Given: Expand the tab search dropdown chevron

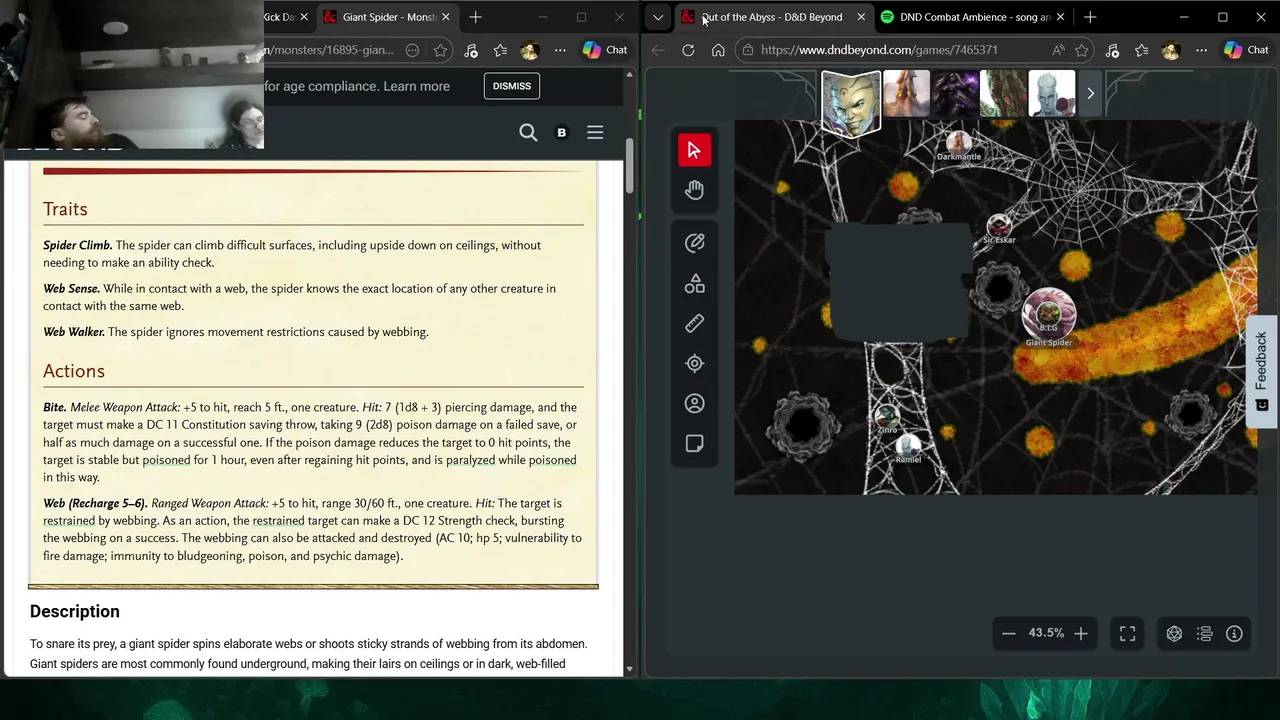Looking at the screenshot, I should click(x=658, y=17).
